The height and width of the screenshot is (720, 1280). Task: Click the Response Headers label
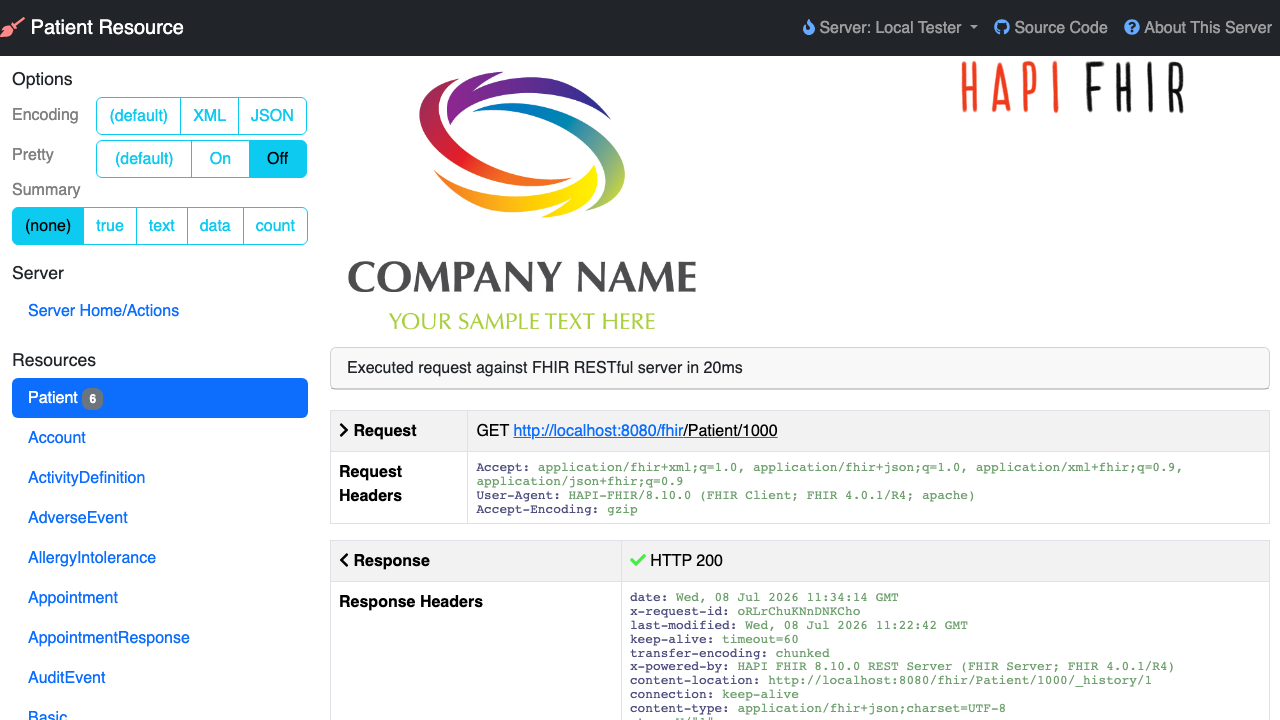[x=411, y=602]
